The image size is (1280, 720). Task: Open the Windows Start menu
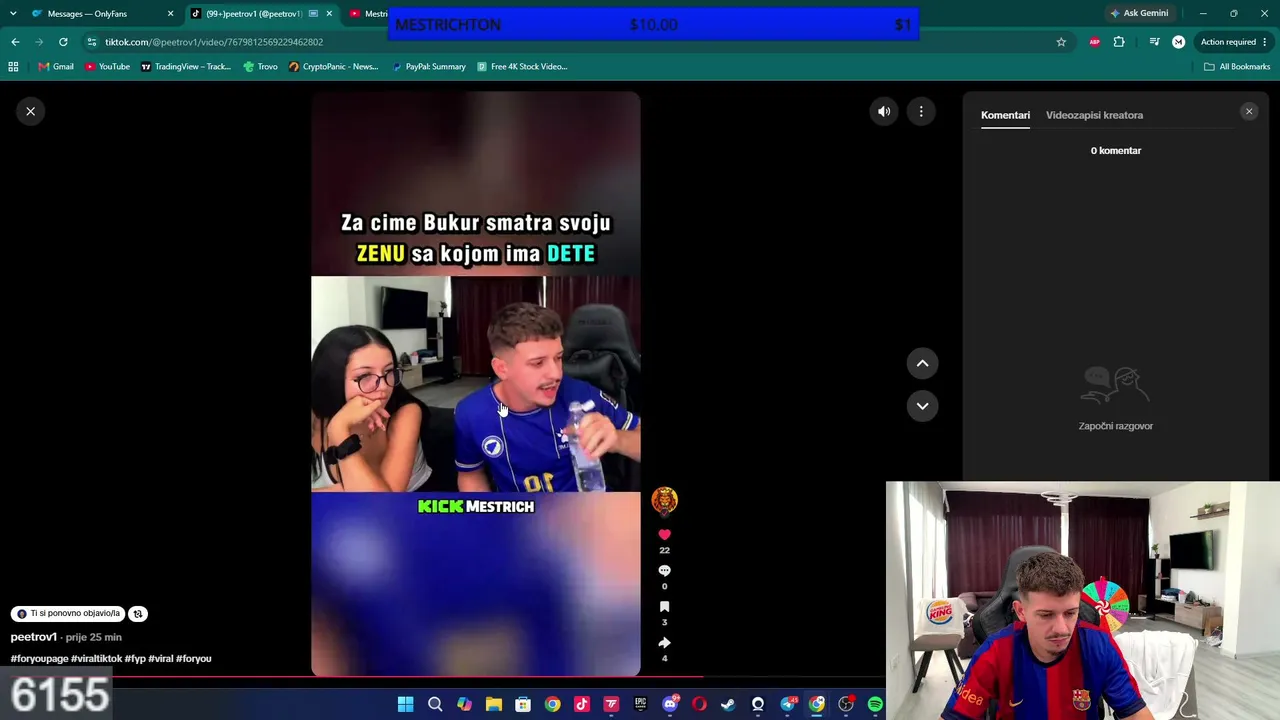pos(405,704)
